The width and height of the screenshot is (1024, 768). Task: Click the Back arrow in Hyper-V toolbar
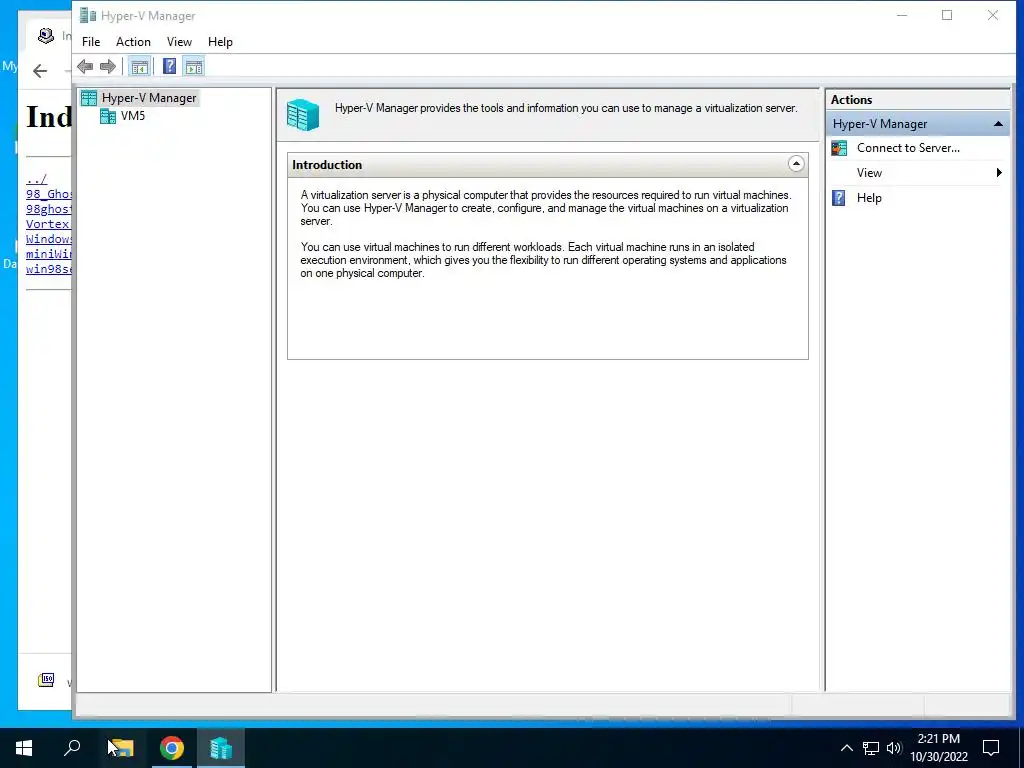pos(85,66)
